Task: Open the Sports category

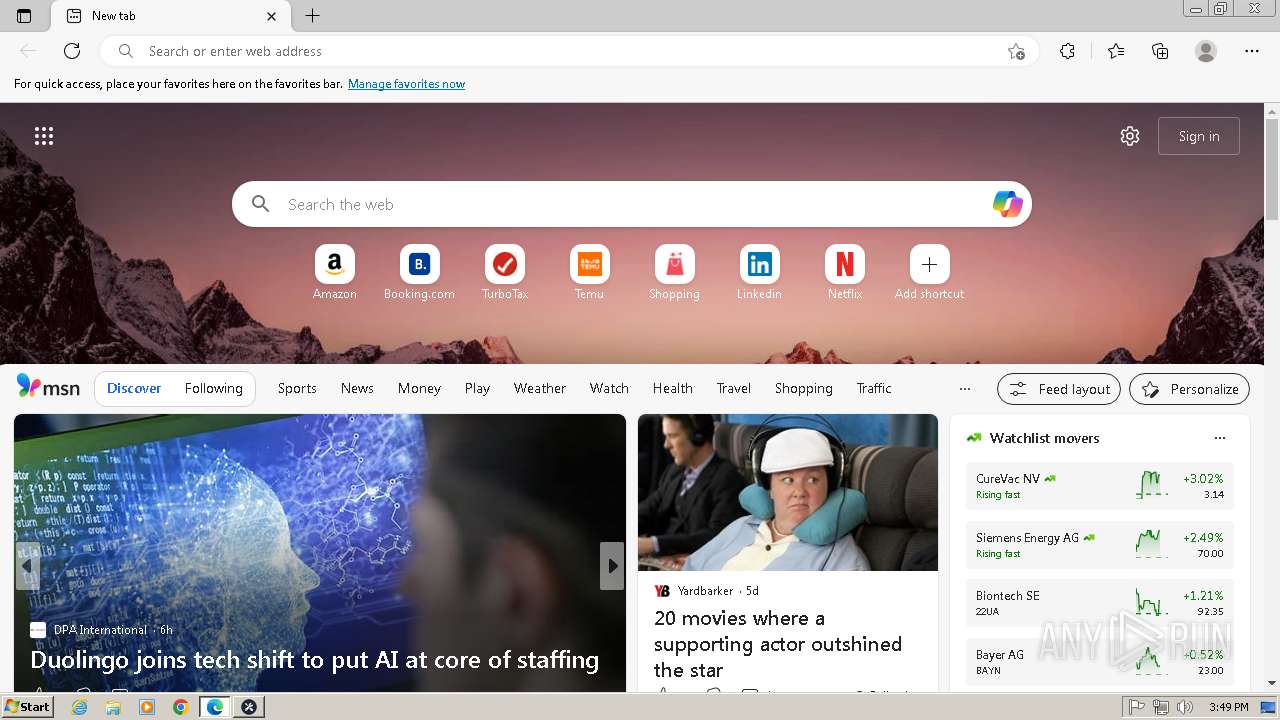Action: point(297,388)
